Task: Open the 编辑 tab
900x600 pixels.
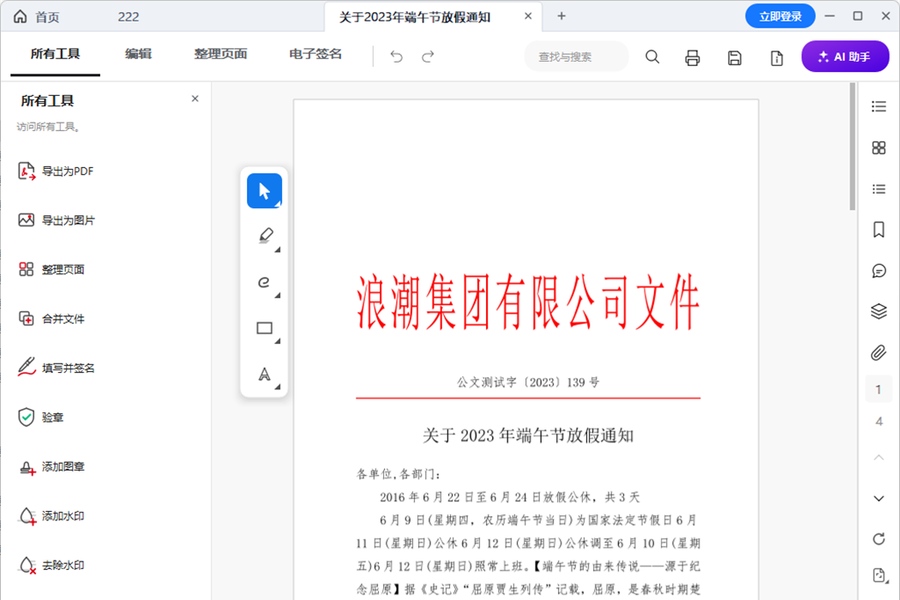Action: pyautogui.click(x=138, y=54)
